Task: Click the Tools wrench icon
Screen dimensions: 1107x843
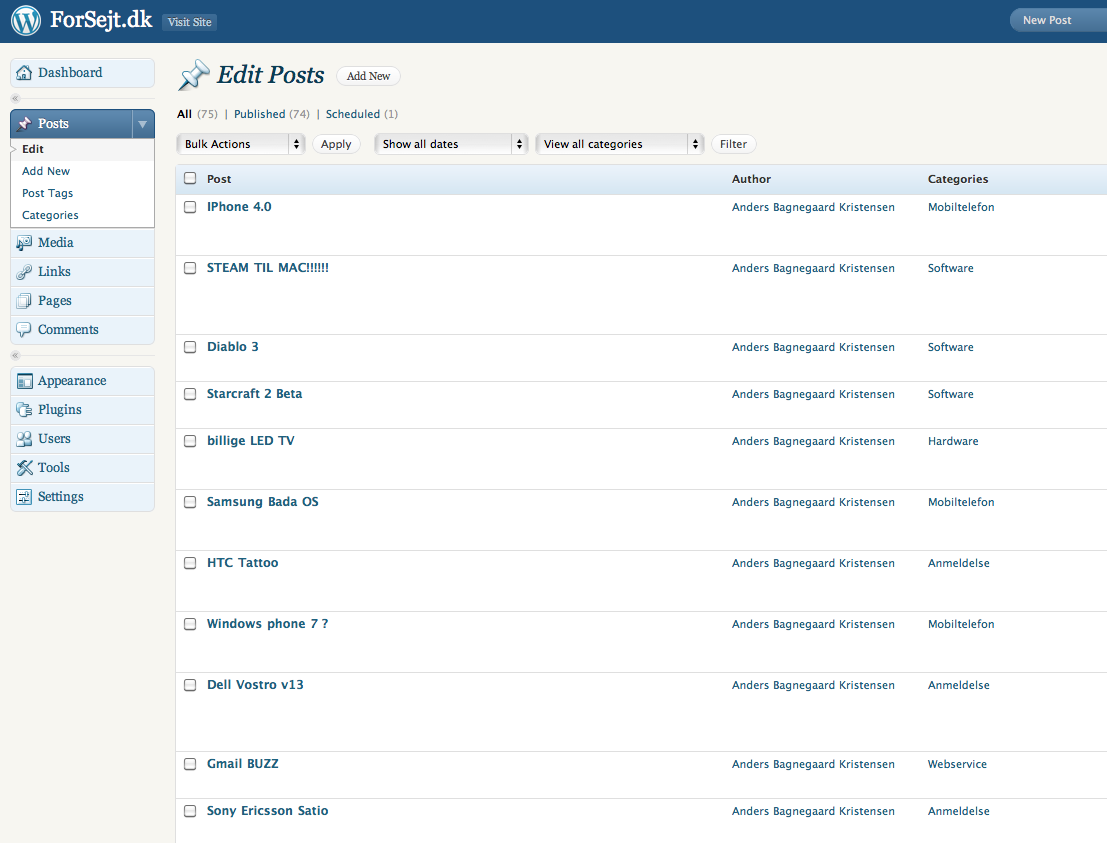Action: (x=24, y=468)
